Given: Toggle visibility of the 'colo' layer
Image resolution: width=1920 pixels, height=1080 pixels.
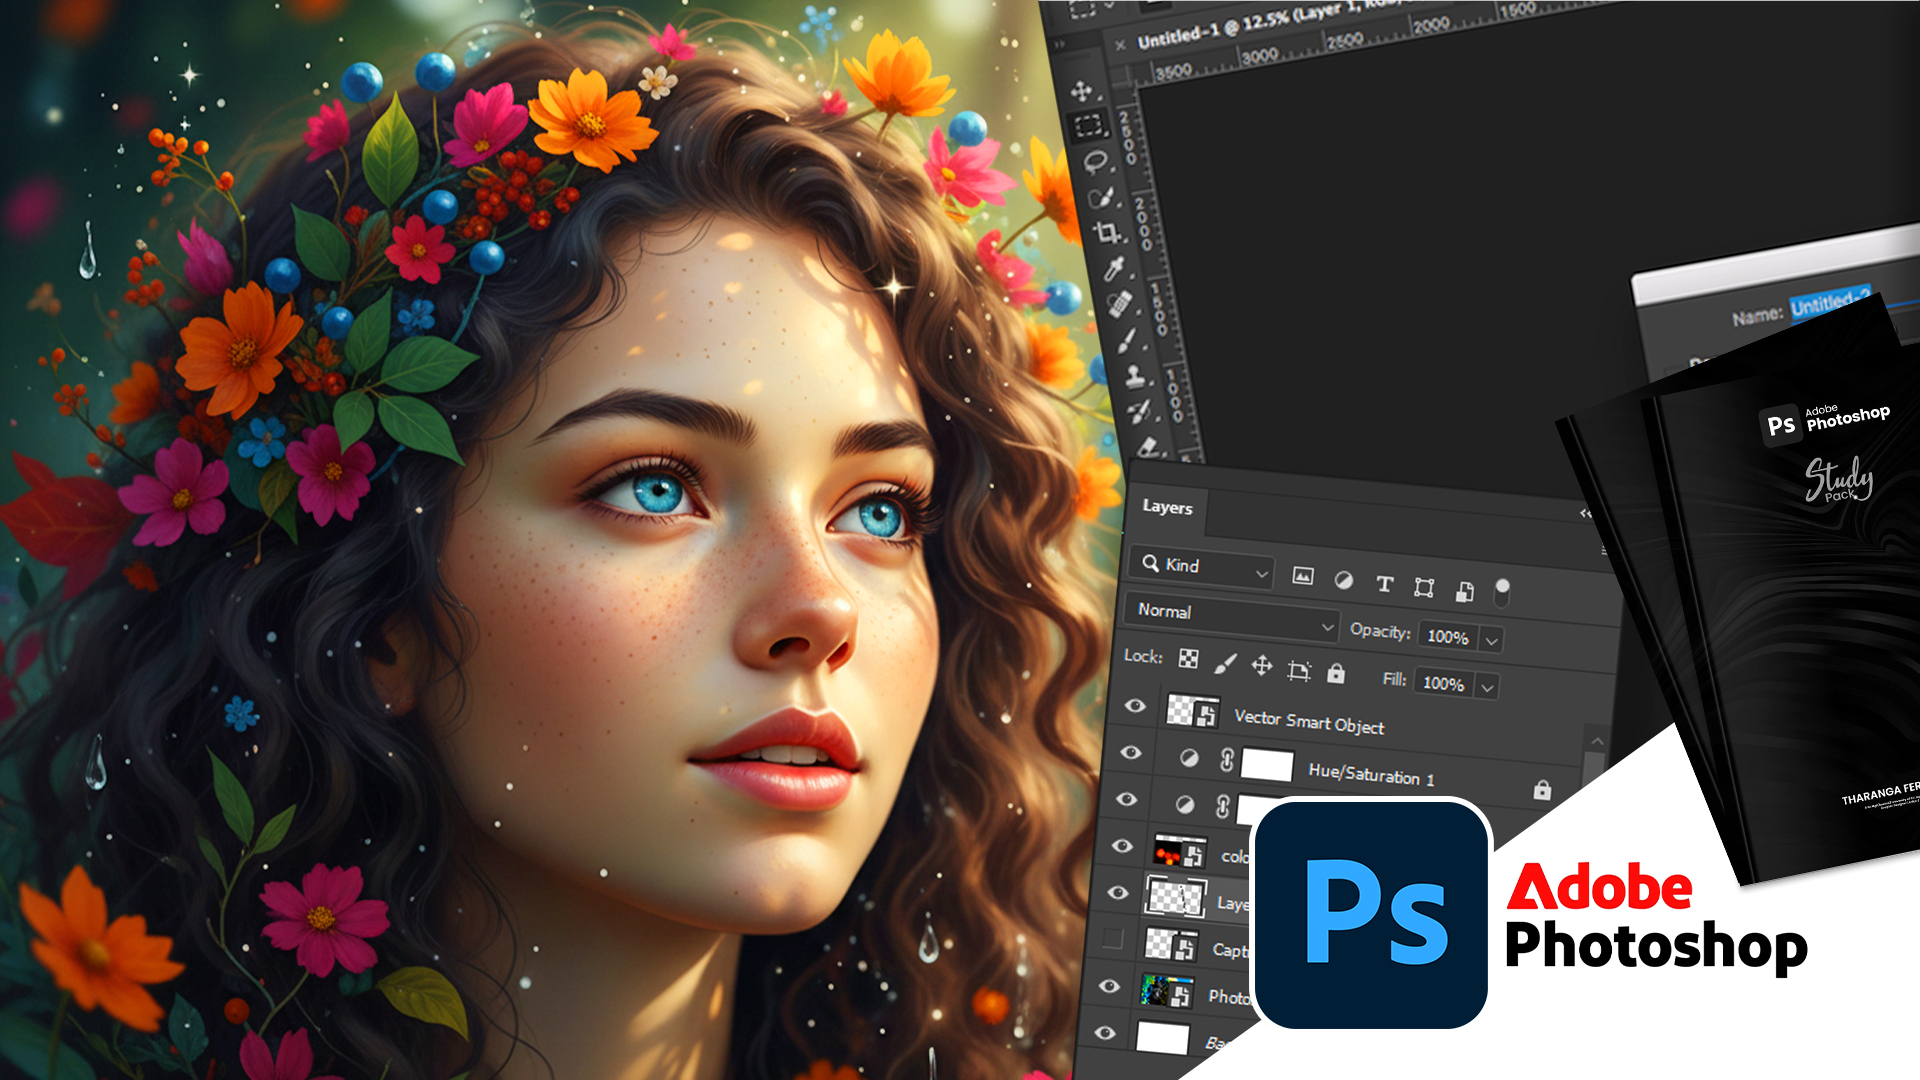Looking at the screenshot, I should 1122,846.
